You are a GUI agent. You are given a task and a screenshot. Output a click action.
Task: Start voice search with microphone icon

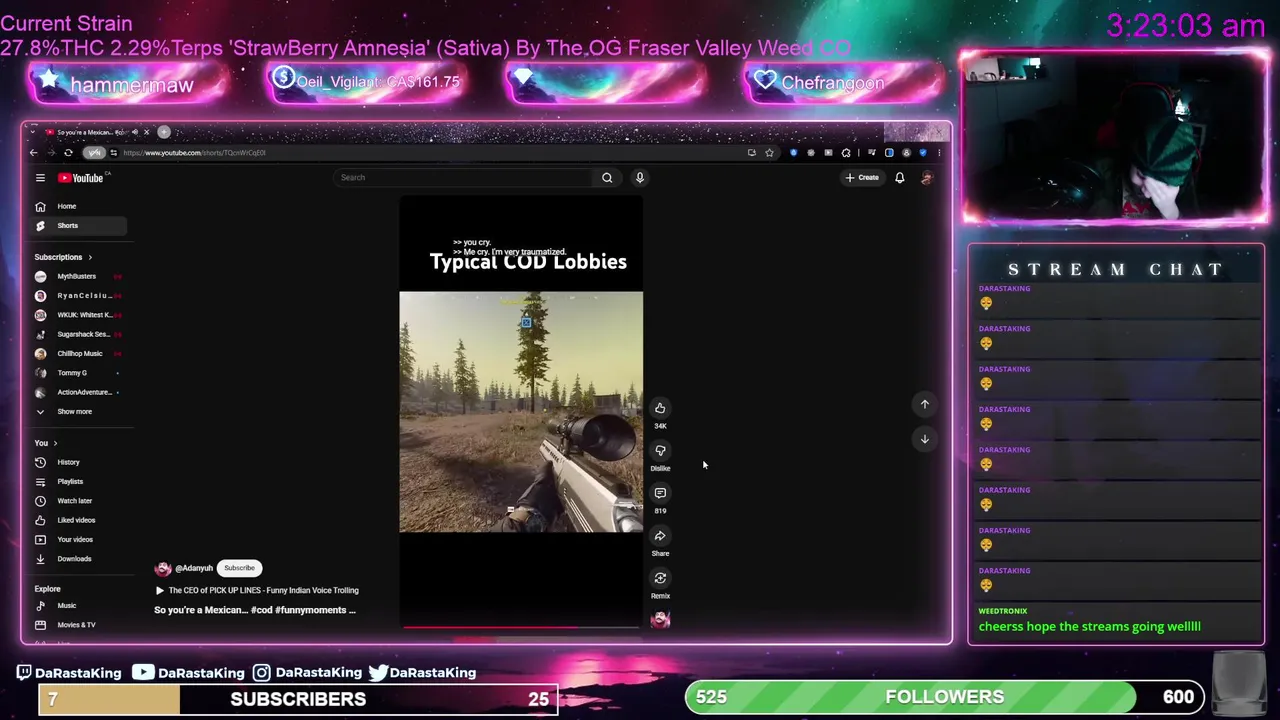tap(640, 178)
